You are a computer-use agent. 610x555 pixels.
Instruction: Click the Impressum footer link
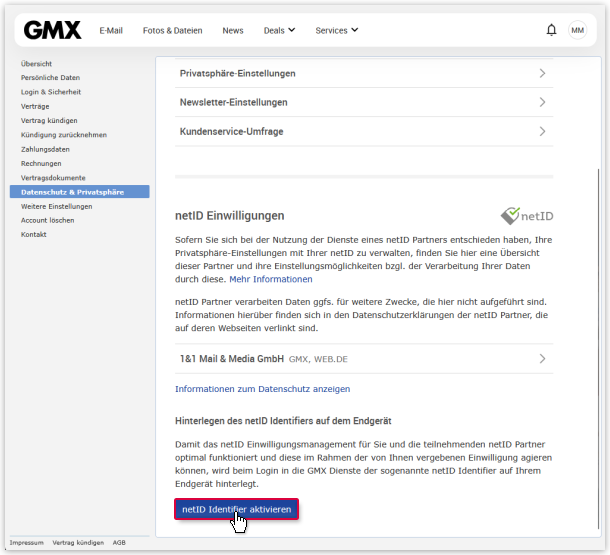pos(27,542)
